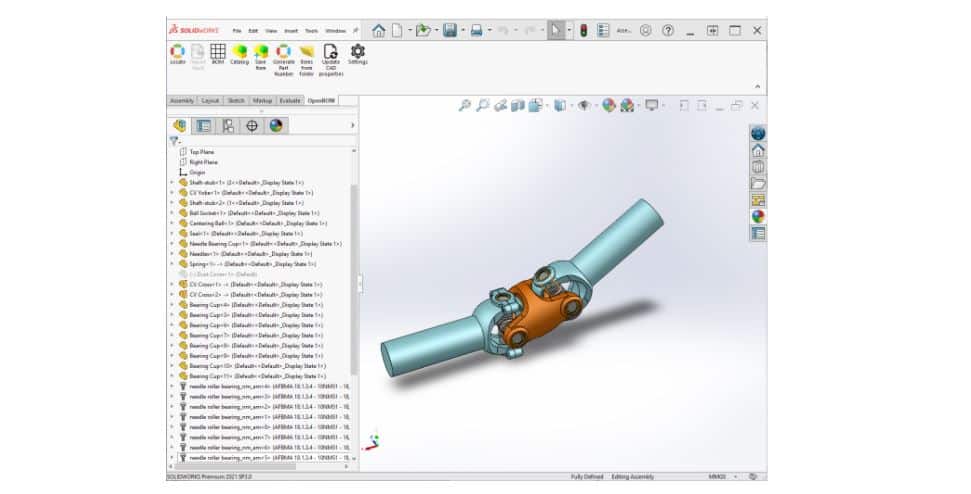Switch to the Markup tab
This screenshot has width=971, height=494.
click(x=263, y=100)
